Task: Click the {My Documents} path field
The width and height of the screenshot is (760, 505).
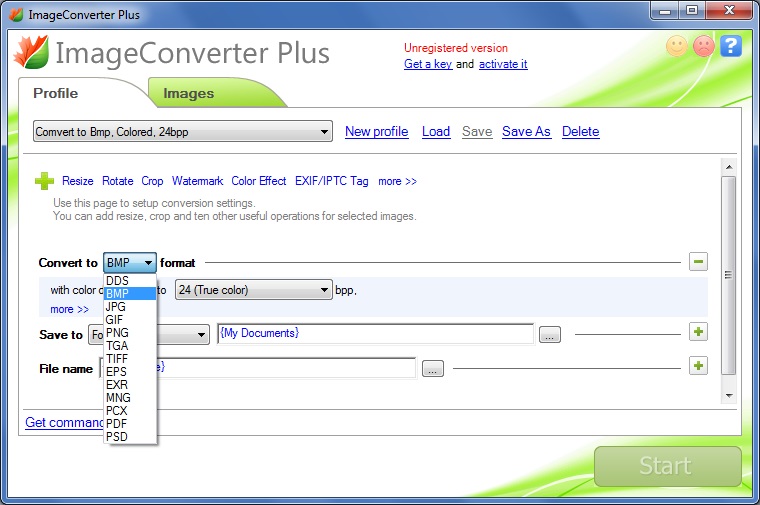Action: [x=376, y=333]
